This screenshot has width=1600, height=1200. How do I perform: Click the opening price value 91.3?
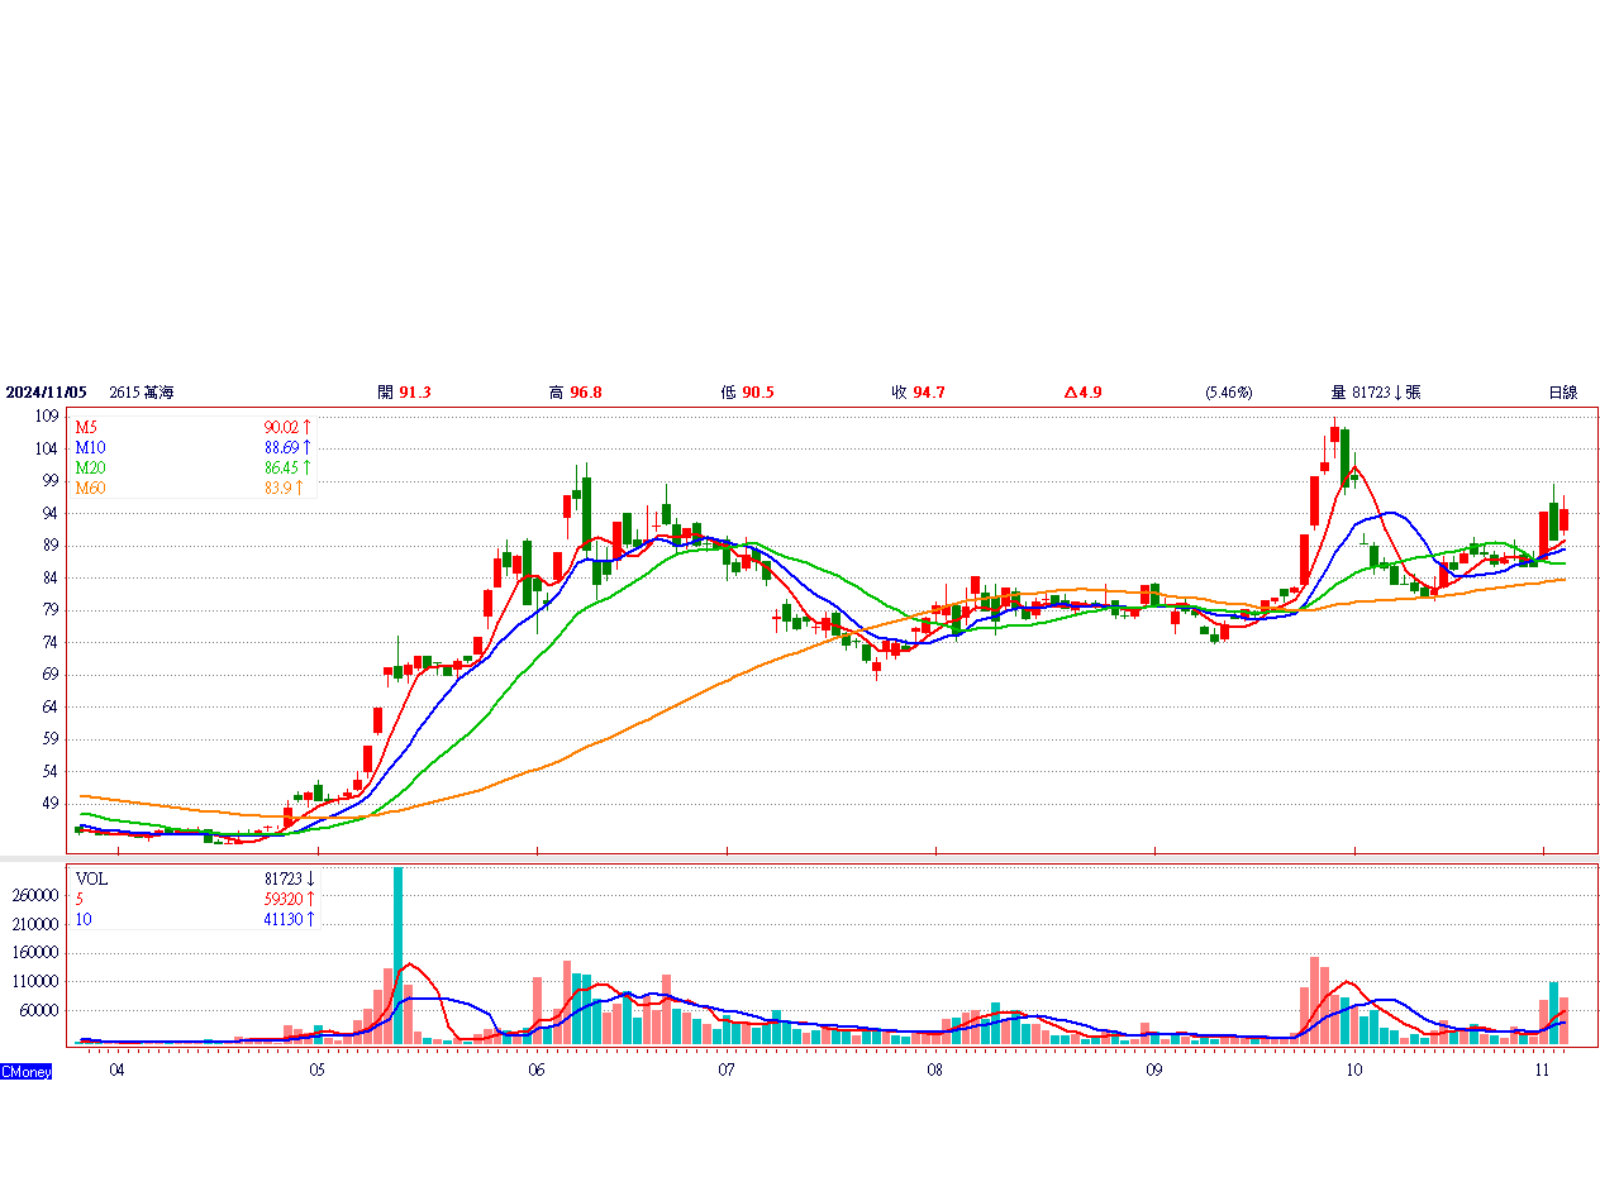(415, 392)
